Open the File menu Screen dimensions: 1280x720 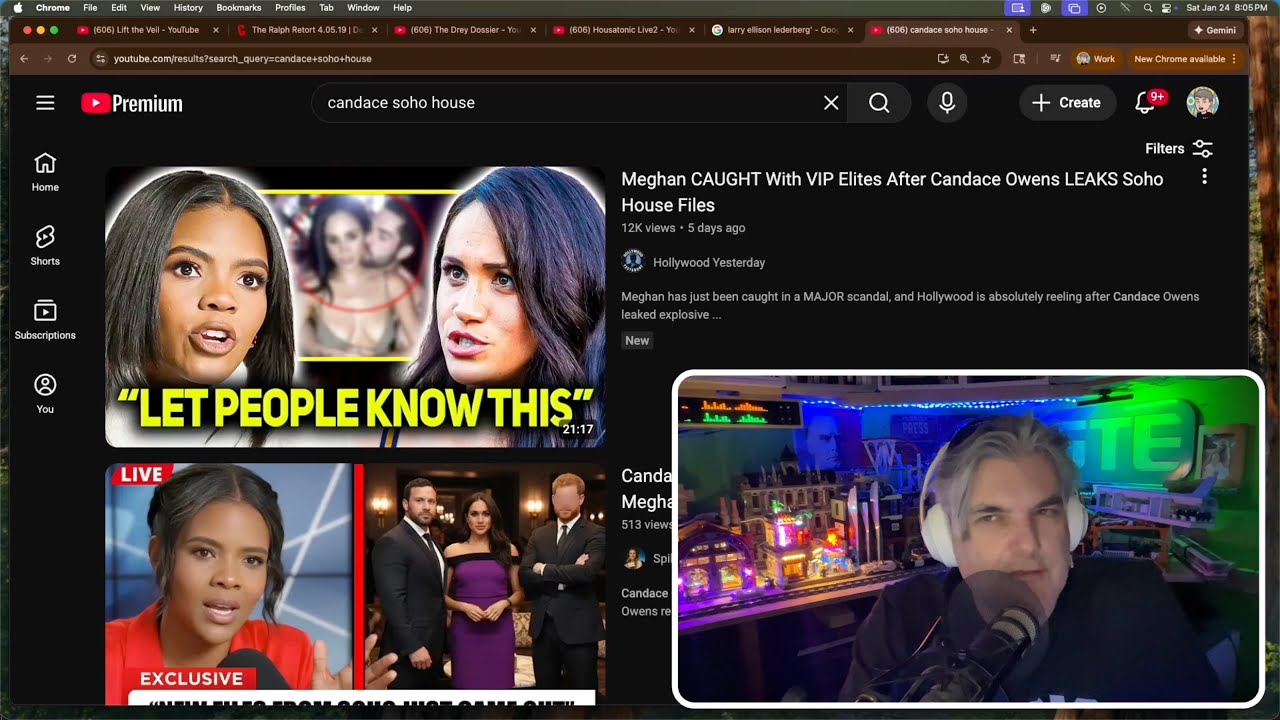tap(90, 7)
